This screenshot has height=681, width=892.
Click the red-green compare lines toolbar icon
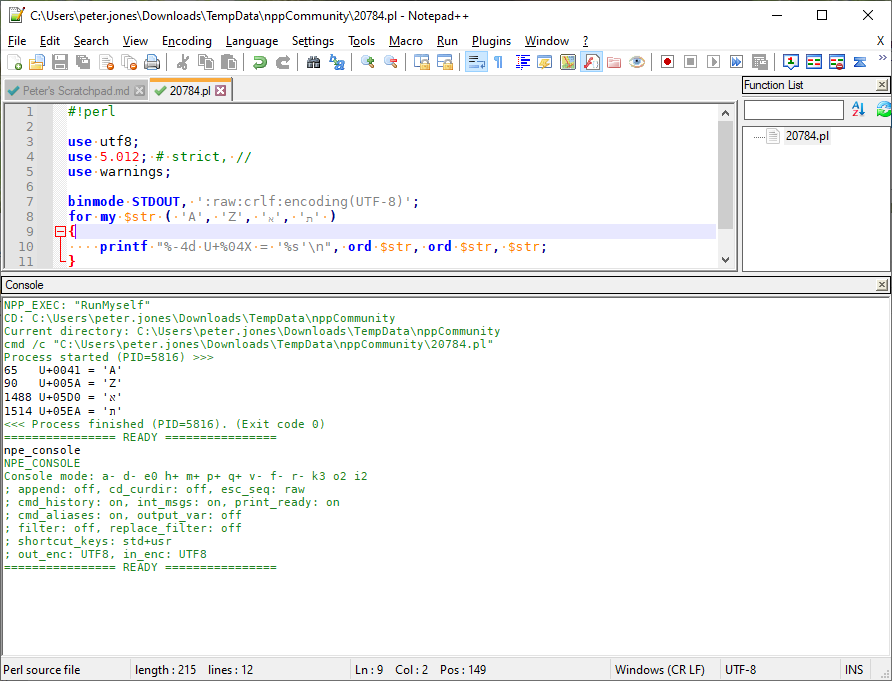coord(813,62)
